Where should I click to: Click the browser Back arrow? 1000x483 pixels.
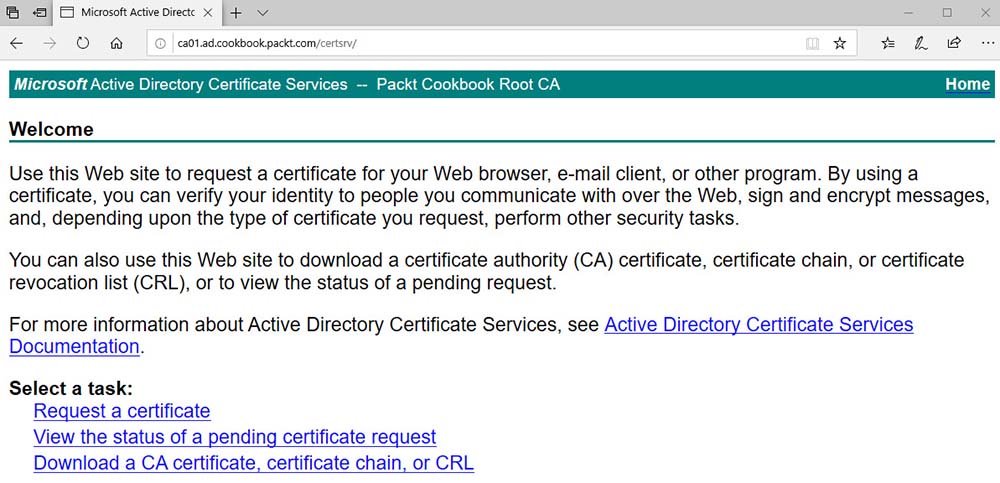coord(16,44)
